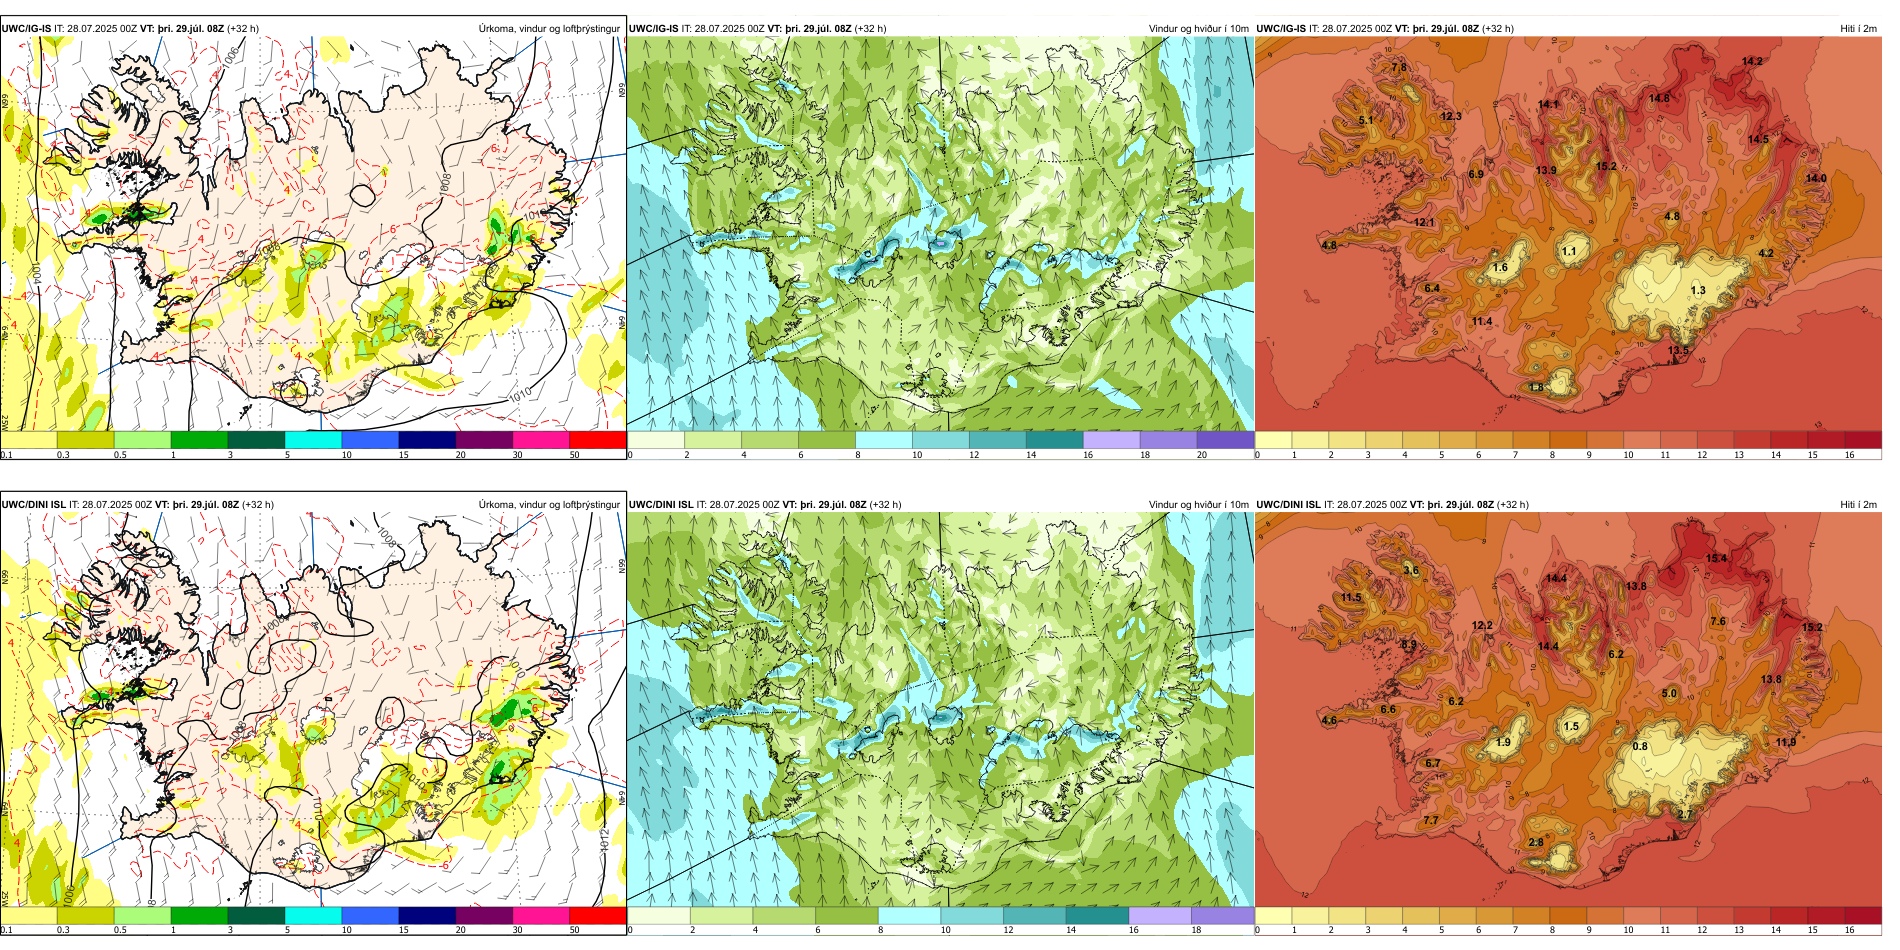Image resolution: width=1900 pixels, height=950 pixels.
Task: Click teal 12–14 swatch in DINI ISL wind legend
Action: click(x=1034, y=916)
